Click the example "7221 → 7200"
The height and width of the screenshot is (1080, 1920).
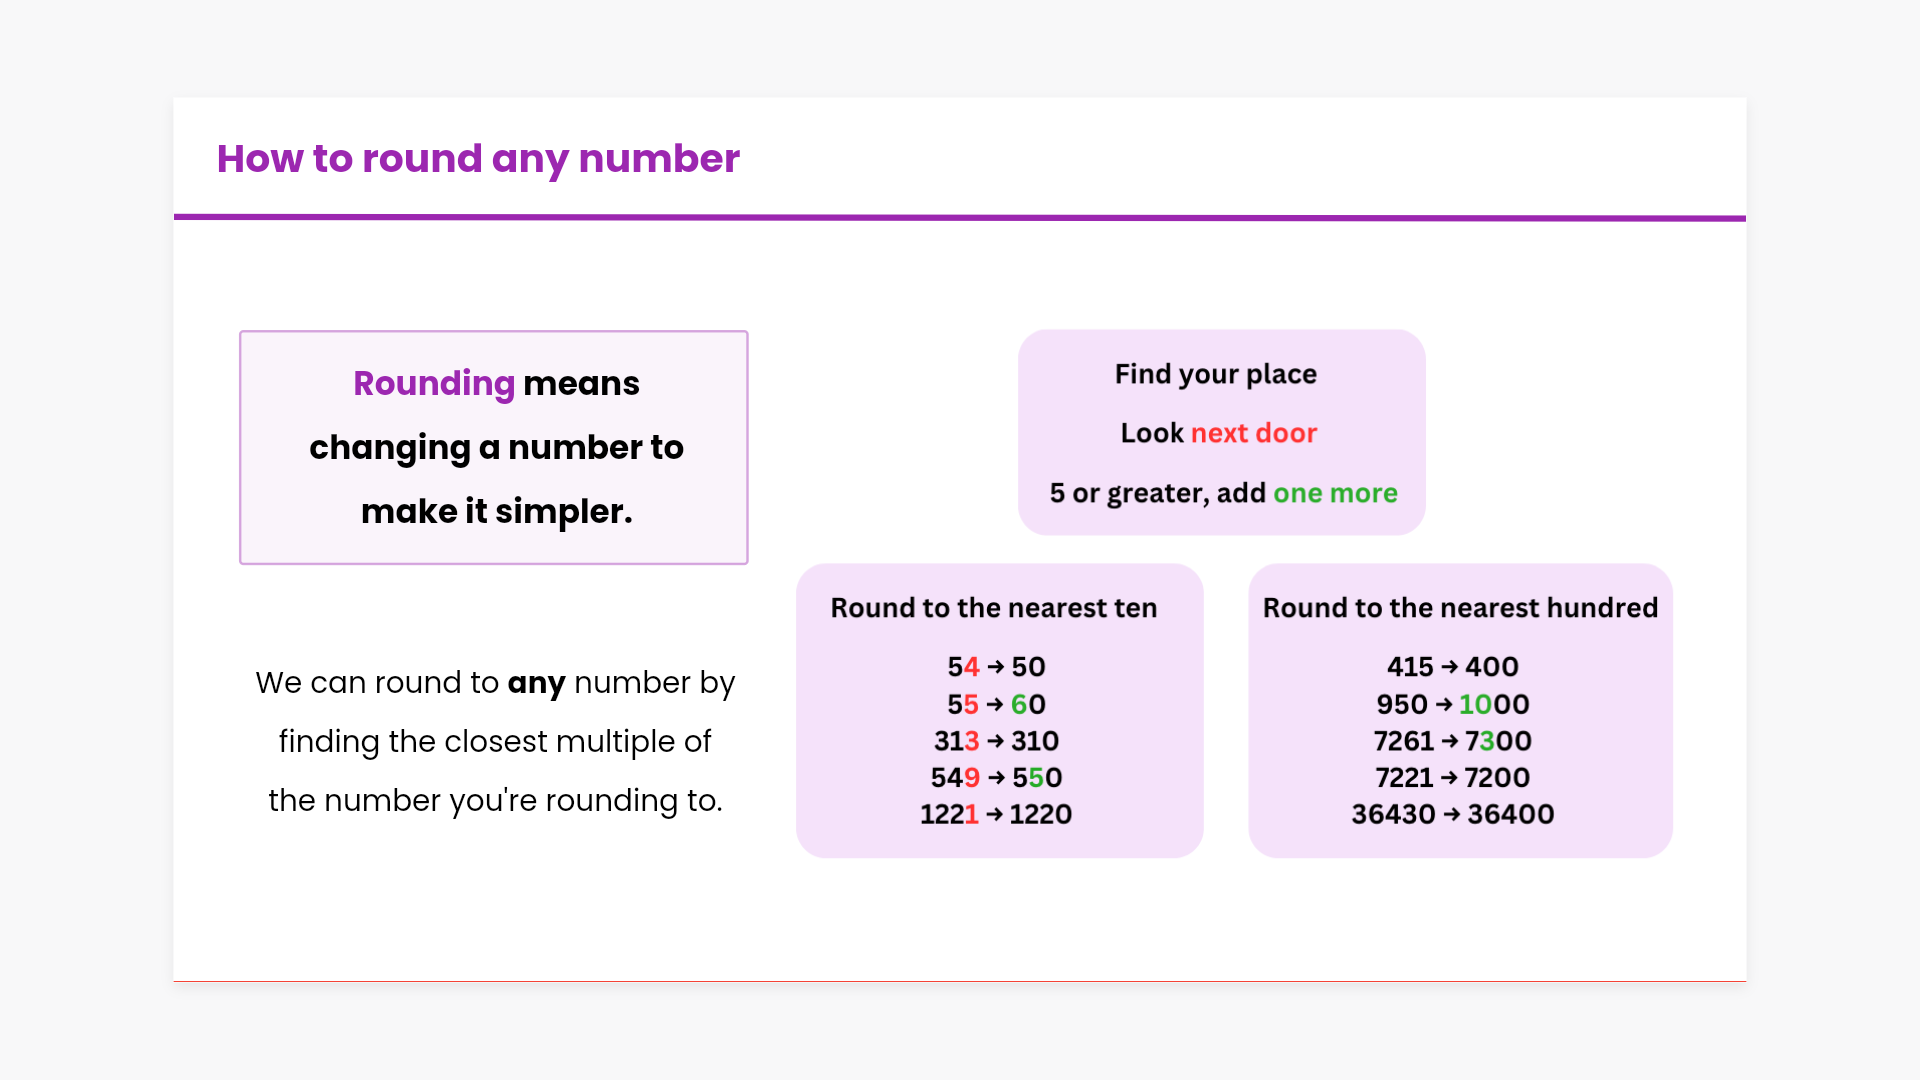[x=1452, y=778]
